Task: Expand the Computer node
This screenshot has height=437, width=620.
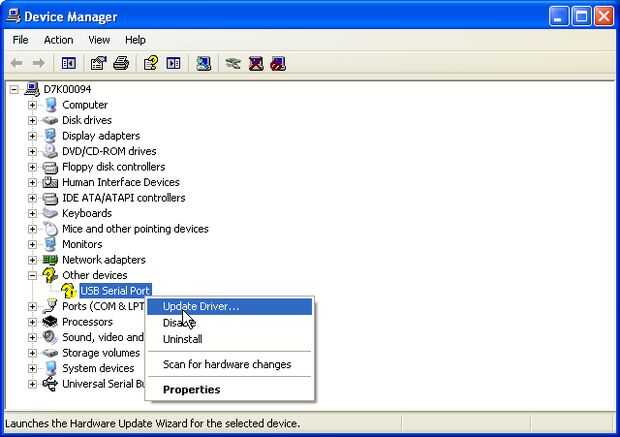Action: coord(32,105)
